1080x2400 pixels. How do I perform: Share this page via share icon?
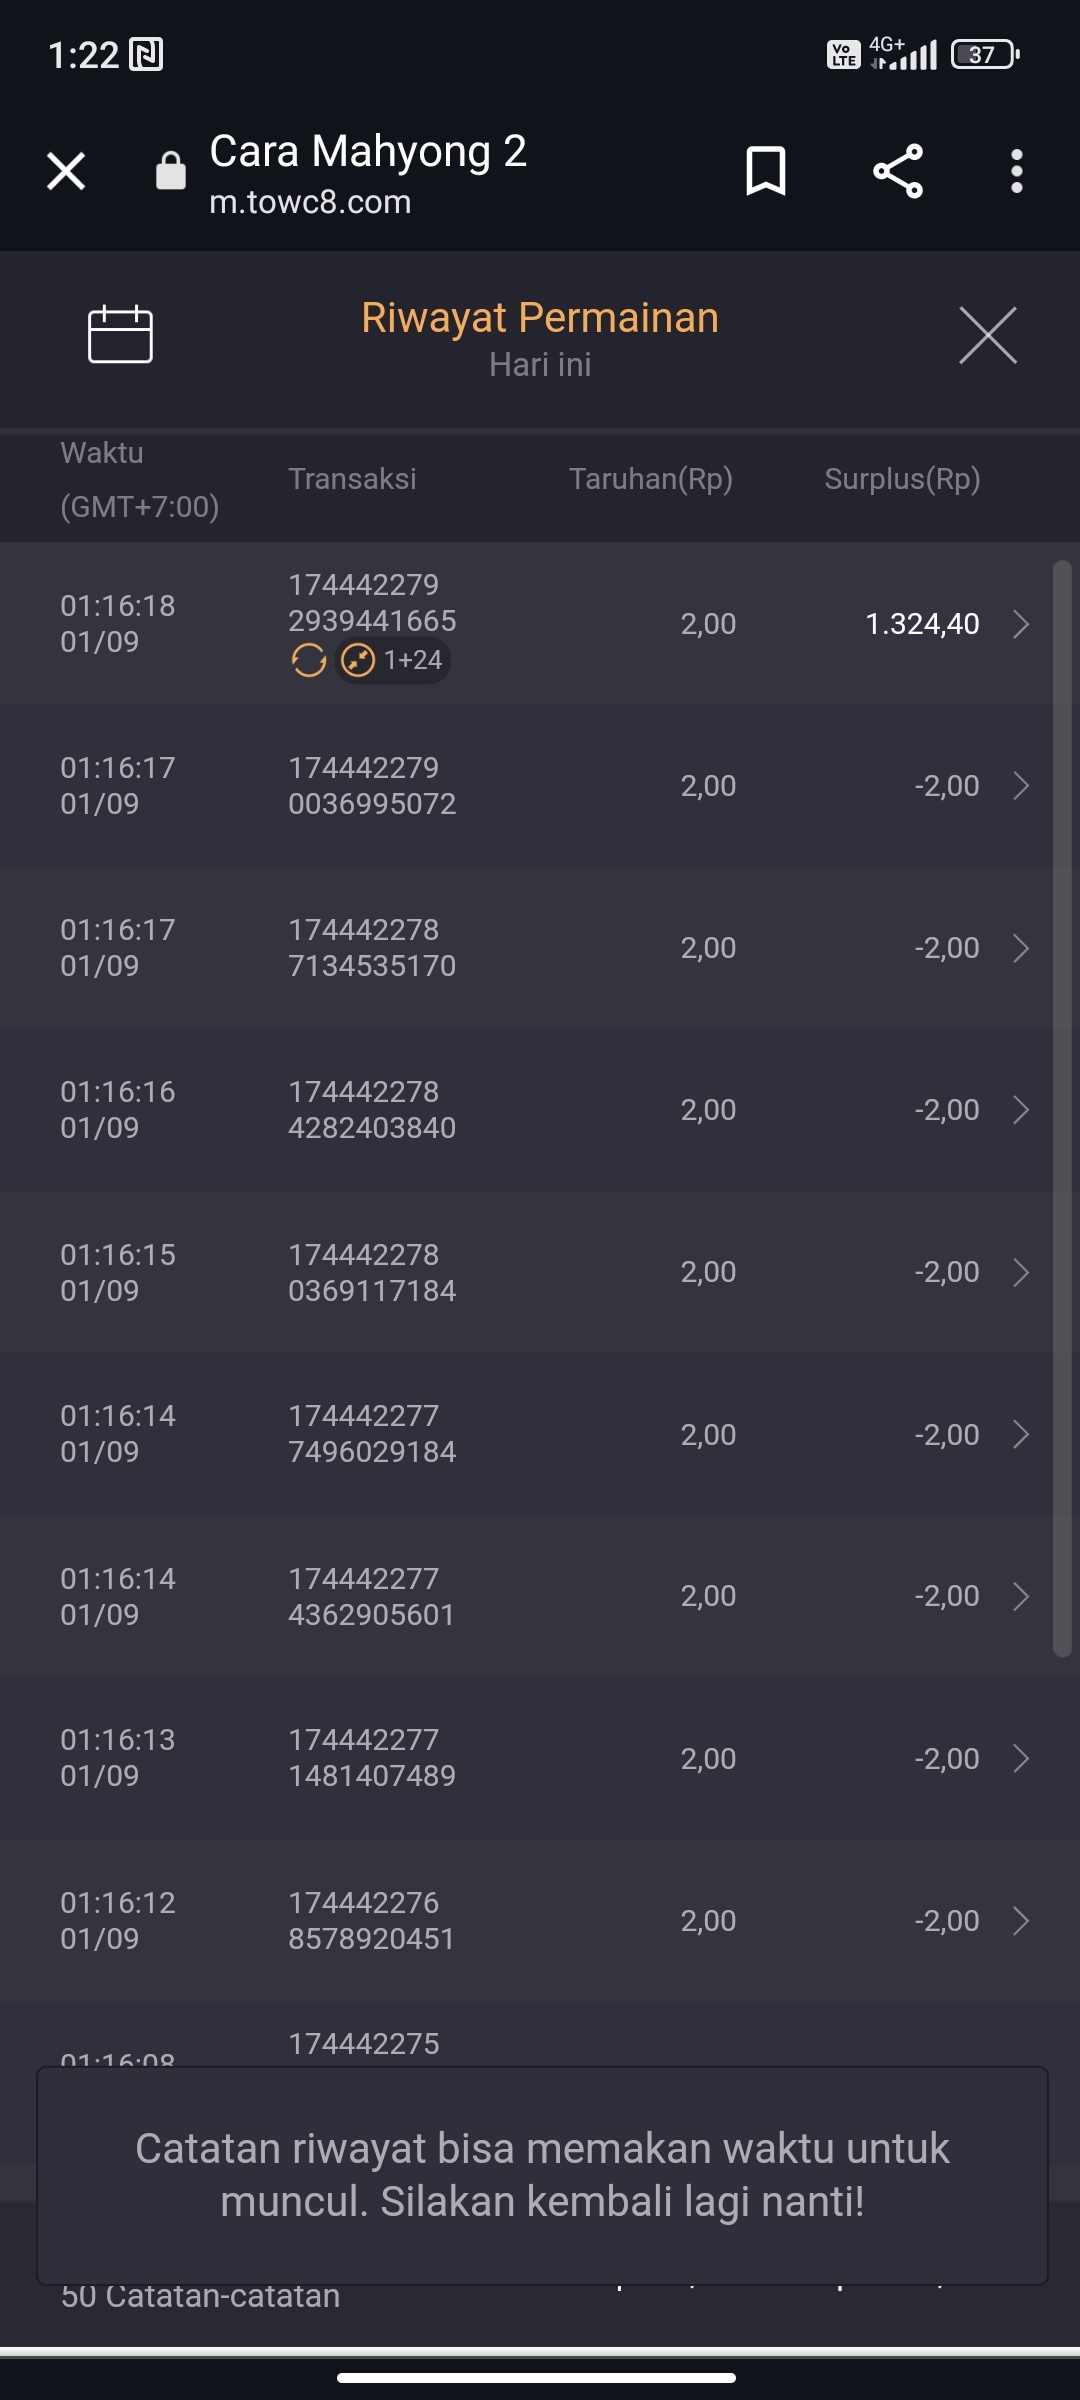(x=897, y=171)
